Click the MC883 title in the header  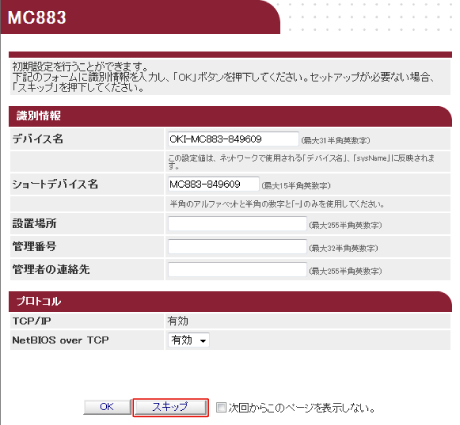click(37, 18)
